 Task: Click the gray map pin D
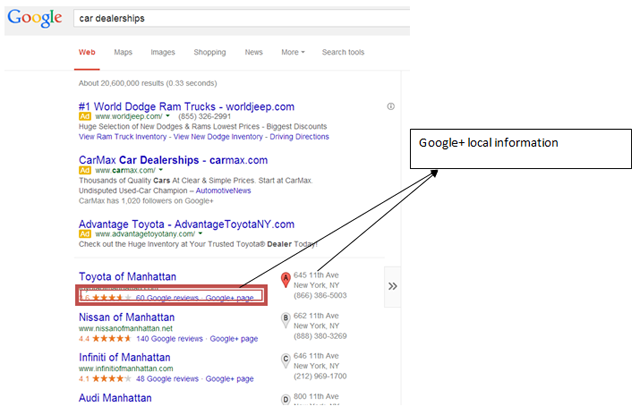[x=286, y=399]
